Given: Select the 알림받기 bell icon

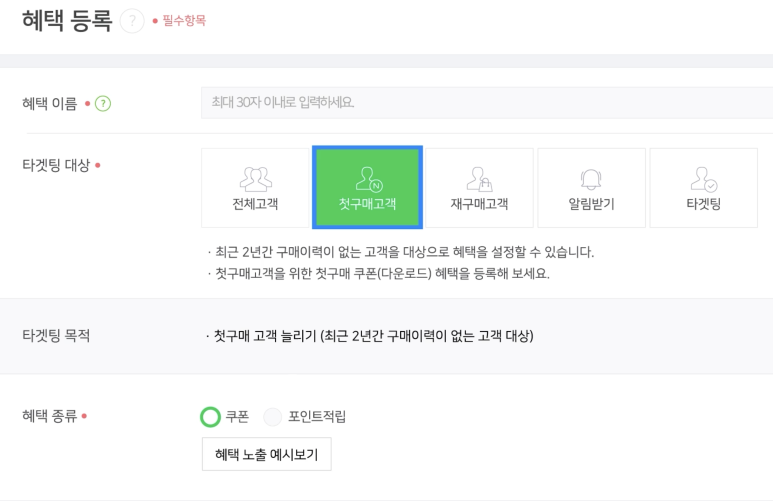Looking at the screenshot, I should pos(591,179).
